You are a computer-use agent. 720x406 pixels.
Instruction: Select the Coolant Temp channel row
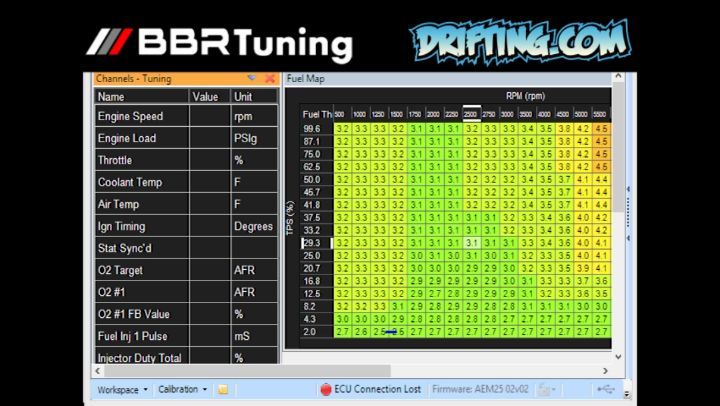[140, 182]
